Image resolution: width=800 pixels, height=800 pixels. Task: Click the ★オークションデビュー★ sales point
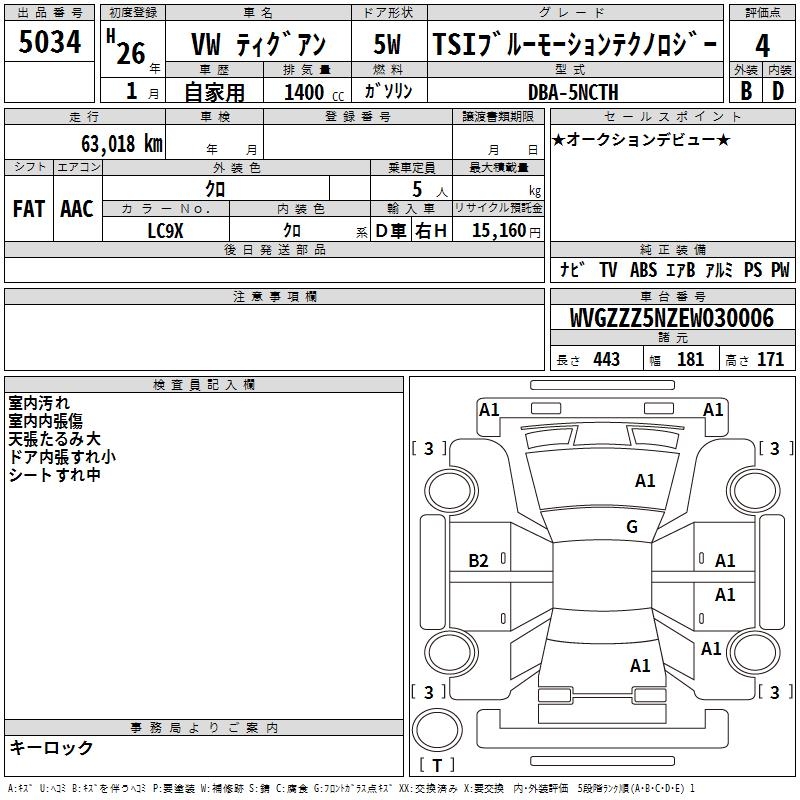641,139
